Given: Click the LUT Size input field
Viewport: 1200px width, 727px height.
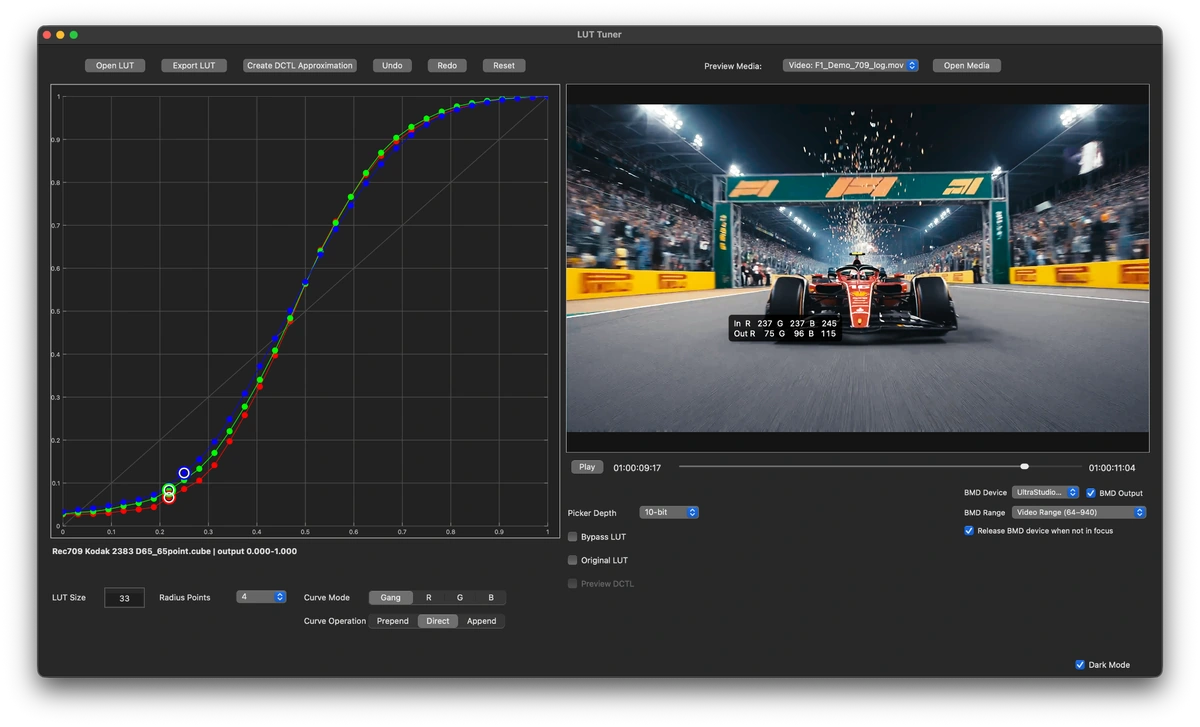Looking at the screenshot, I should click(124, 598).
